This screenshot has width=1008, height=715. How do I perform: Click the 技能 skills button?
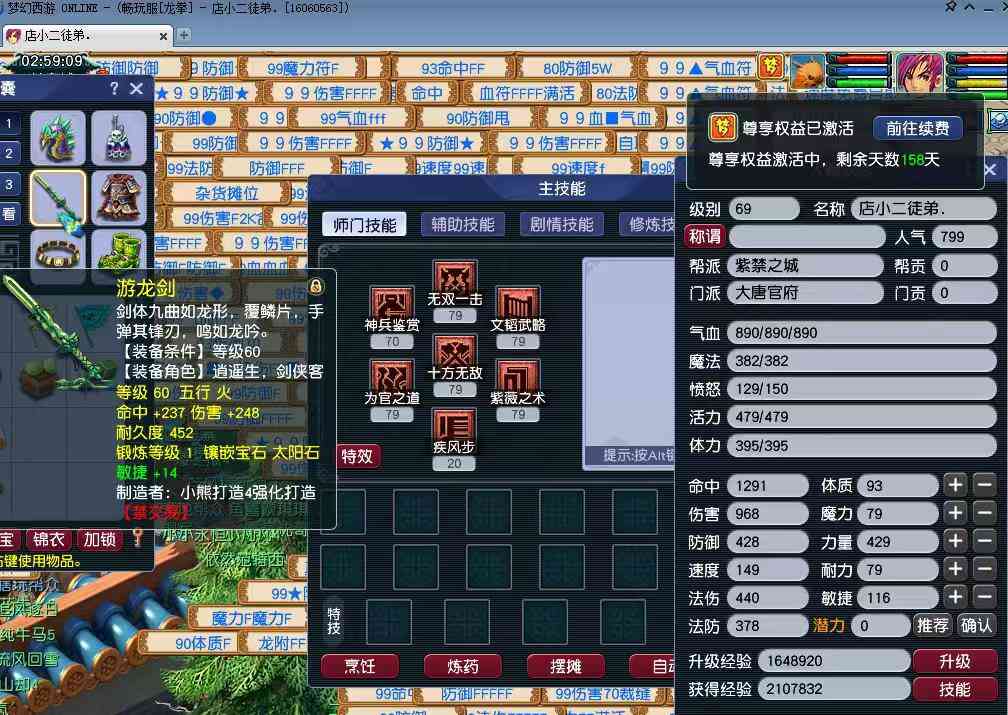(x=954, y=689)
